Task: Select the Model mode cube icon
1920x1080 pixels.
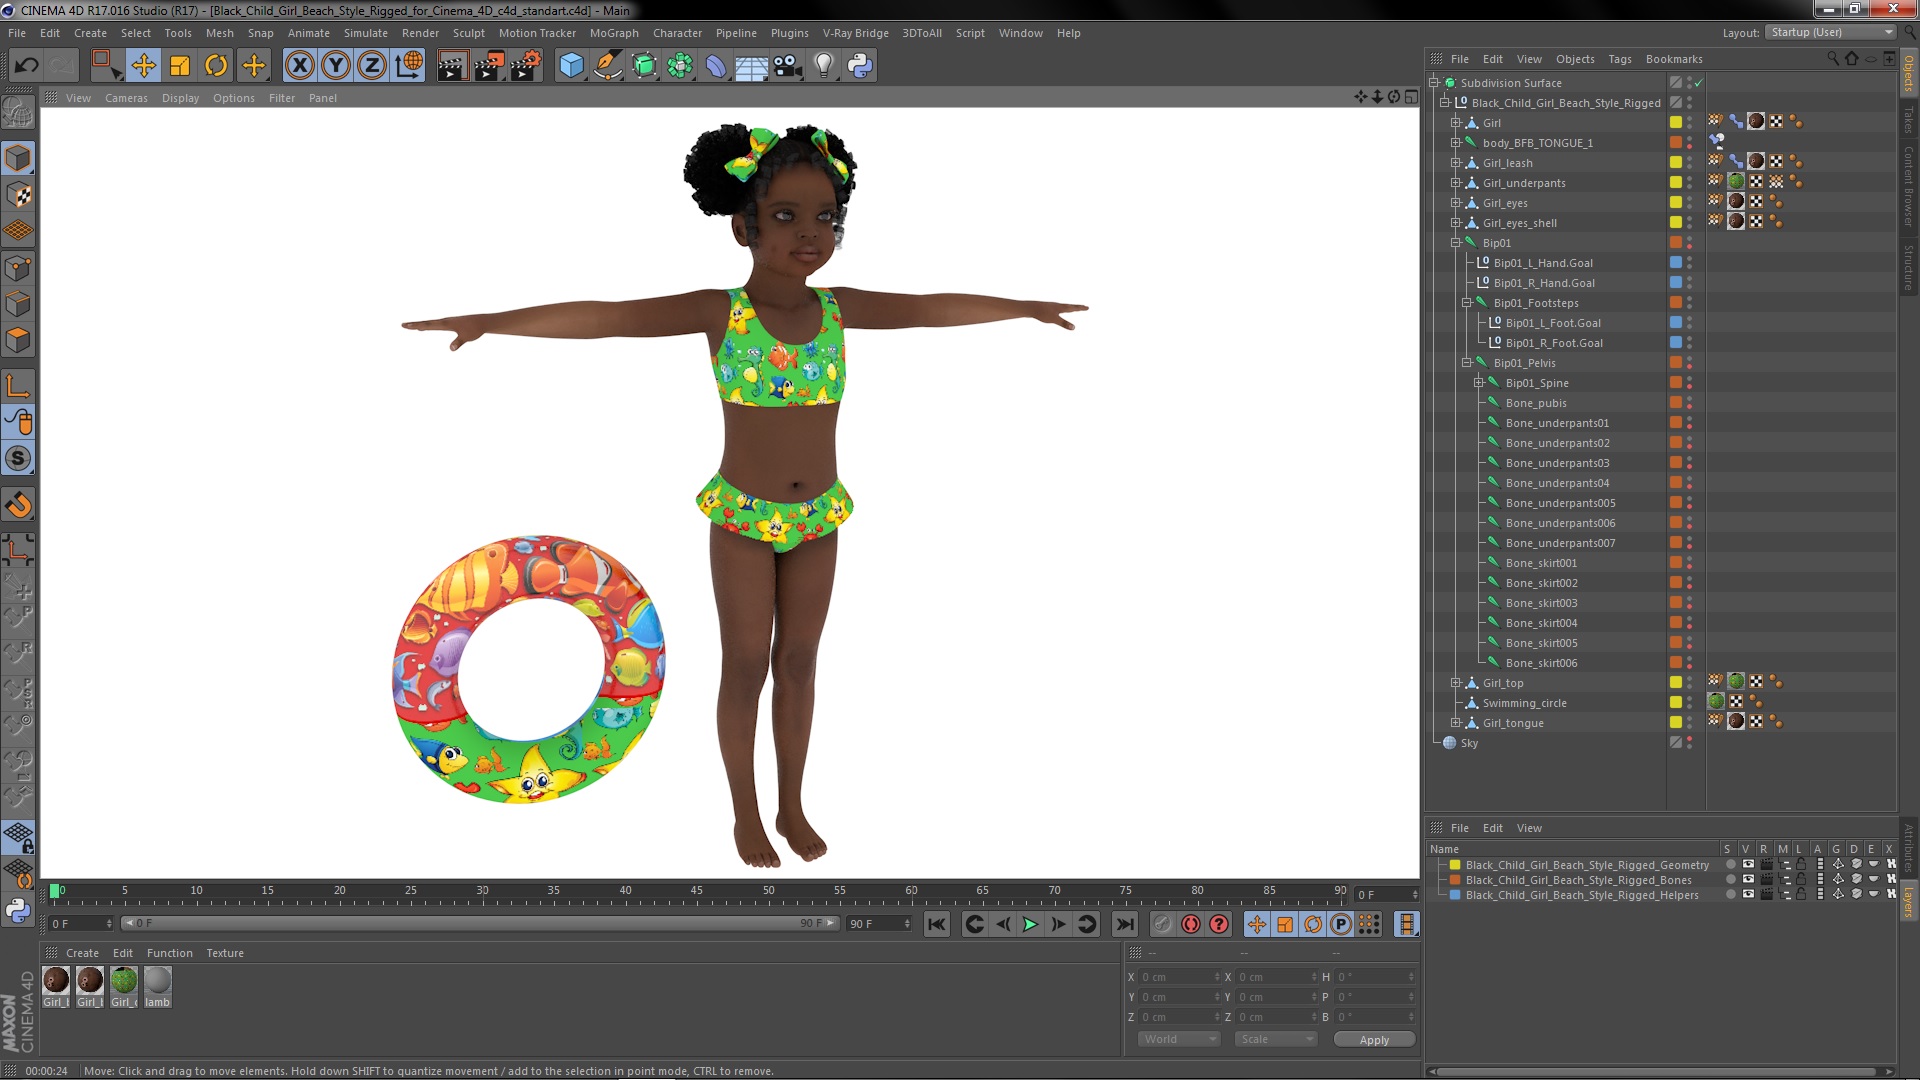Action: (x=18, y=158)
